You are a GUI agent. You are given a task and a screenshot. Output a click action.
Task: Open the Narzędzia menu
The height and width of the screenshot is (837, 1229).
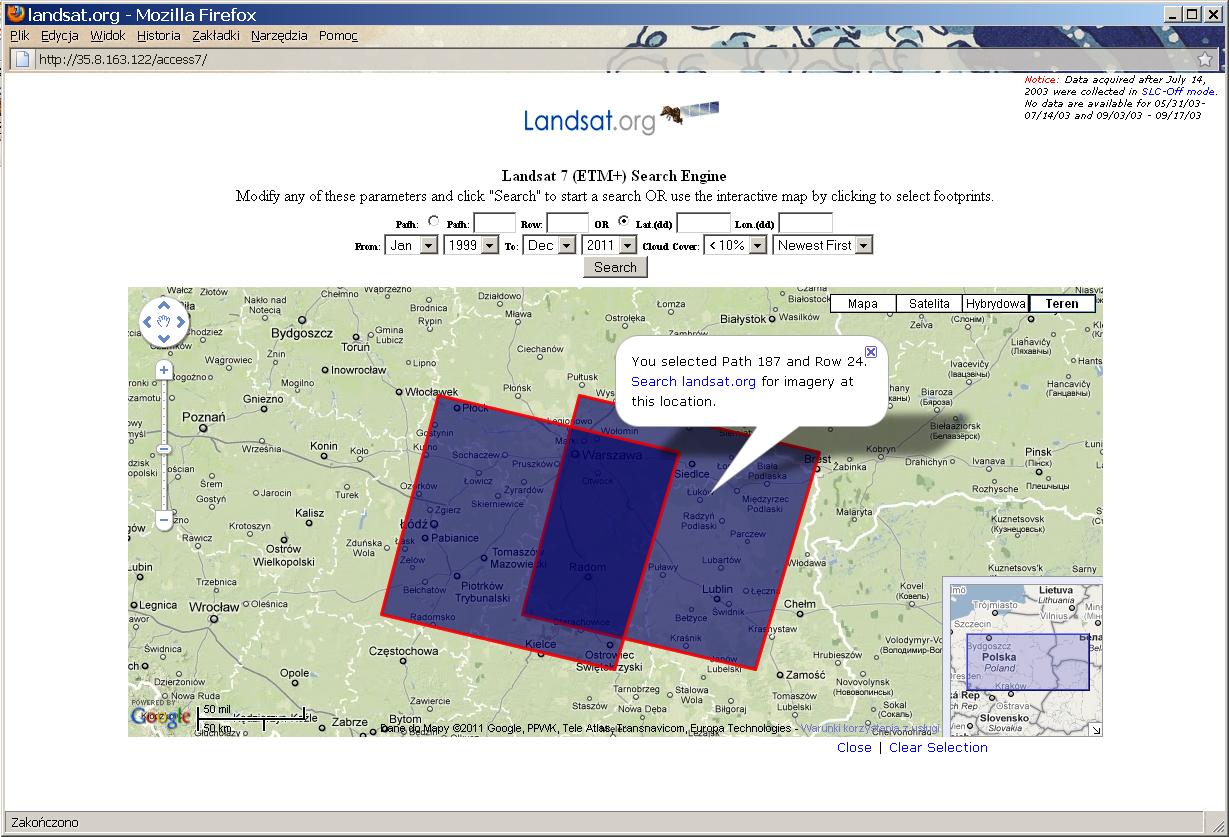[x=280, y=35]
